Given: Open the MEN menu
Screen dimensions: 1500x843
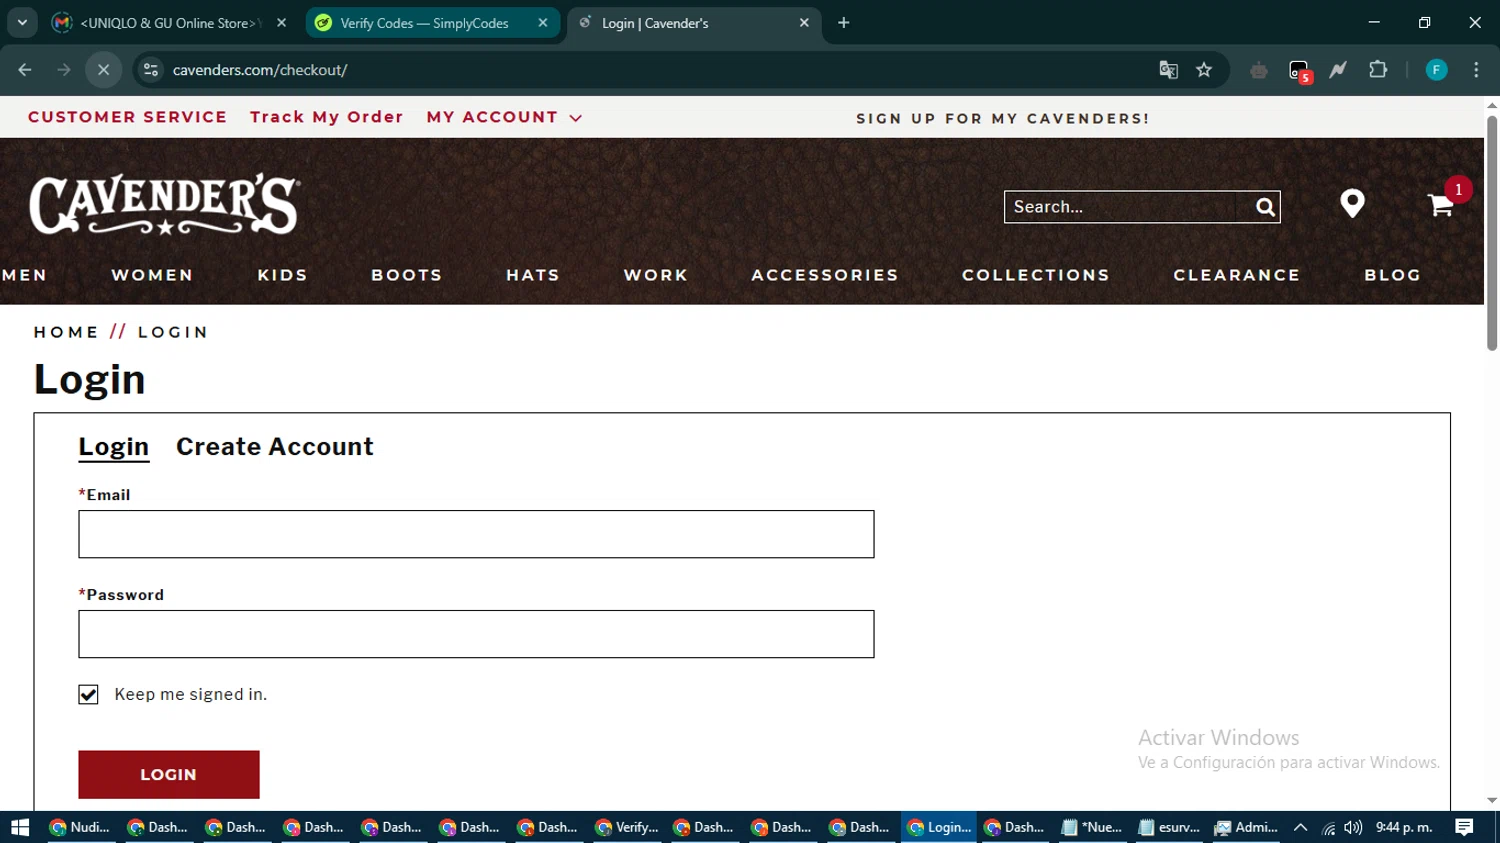Looking at the screenshot, I should pyautogui.click(x=24, y=275).
